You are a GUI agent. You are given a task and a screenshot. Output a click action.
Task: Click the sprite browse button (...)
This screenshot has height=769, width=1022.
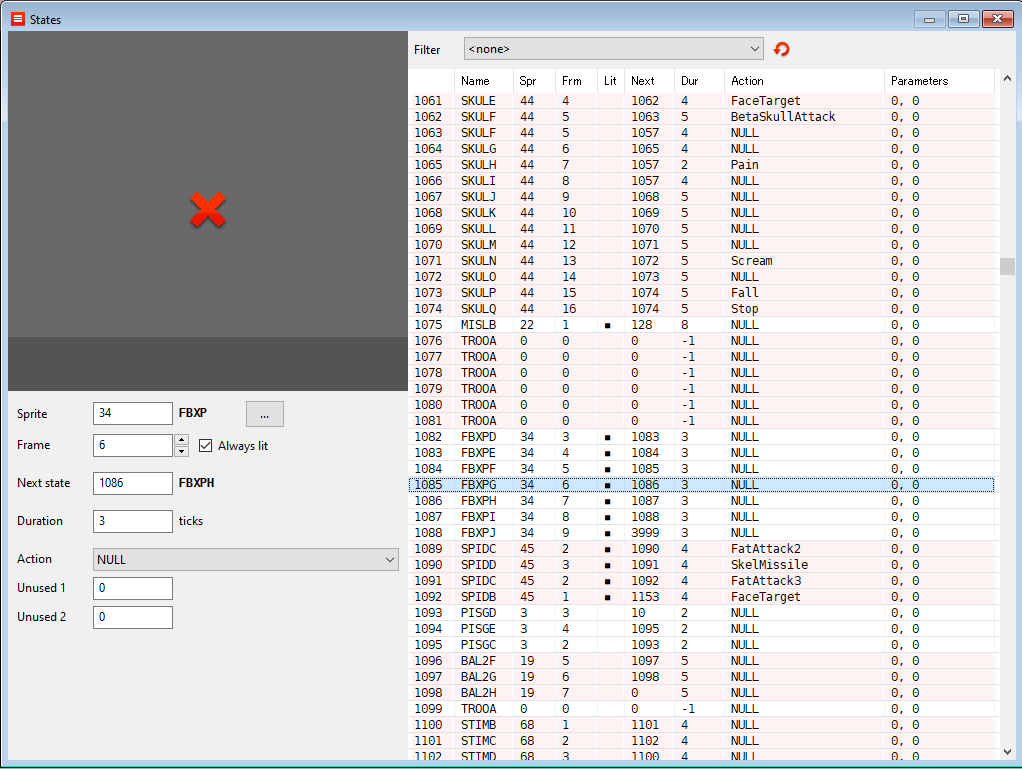[265, 414]
